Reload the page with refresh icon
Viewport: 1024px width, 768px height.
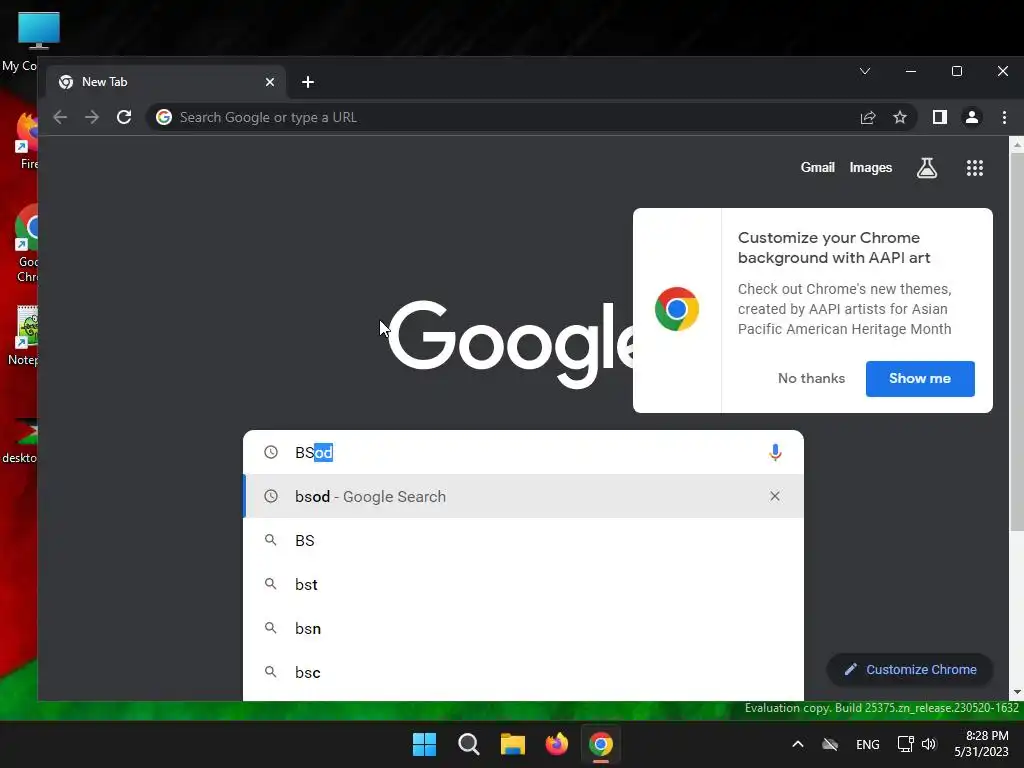click(124, 118)
